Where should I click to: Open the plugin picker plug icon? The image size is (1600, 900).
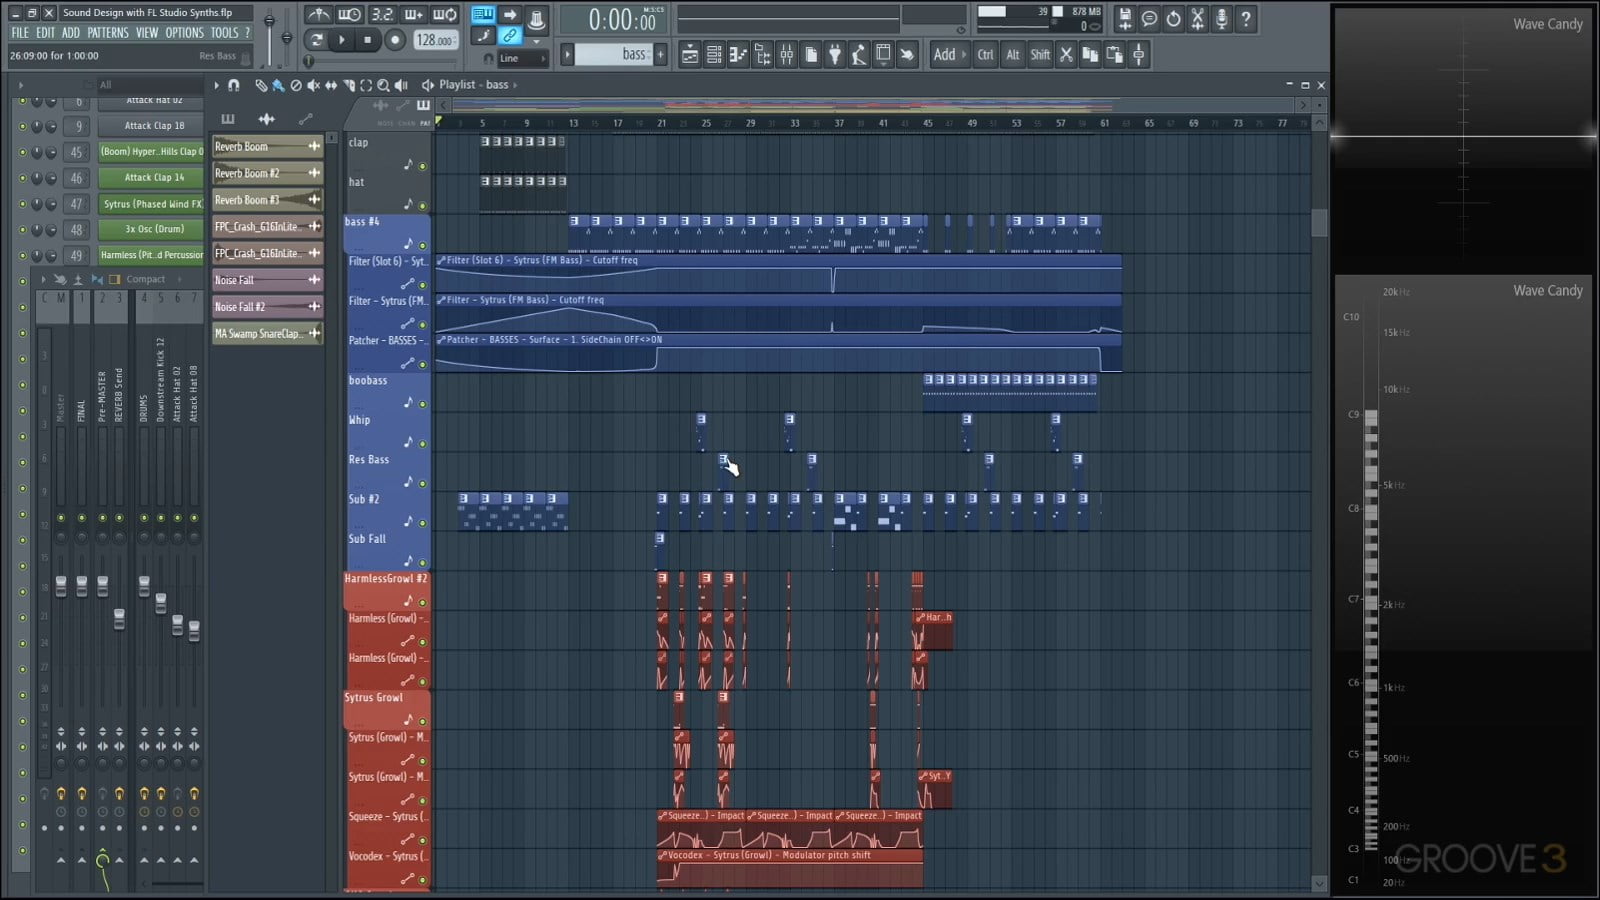[x=835, y=54]
